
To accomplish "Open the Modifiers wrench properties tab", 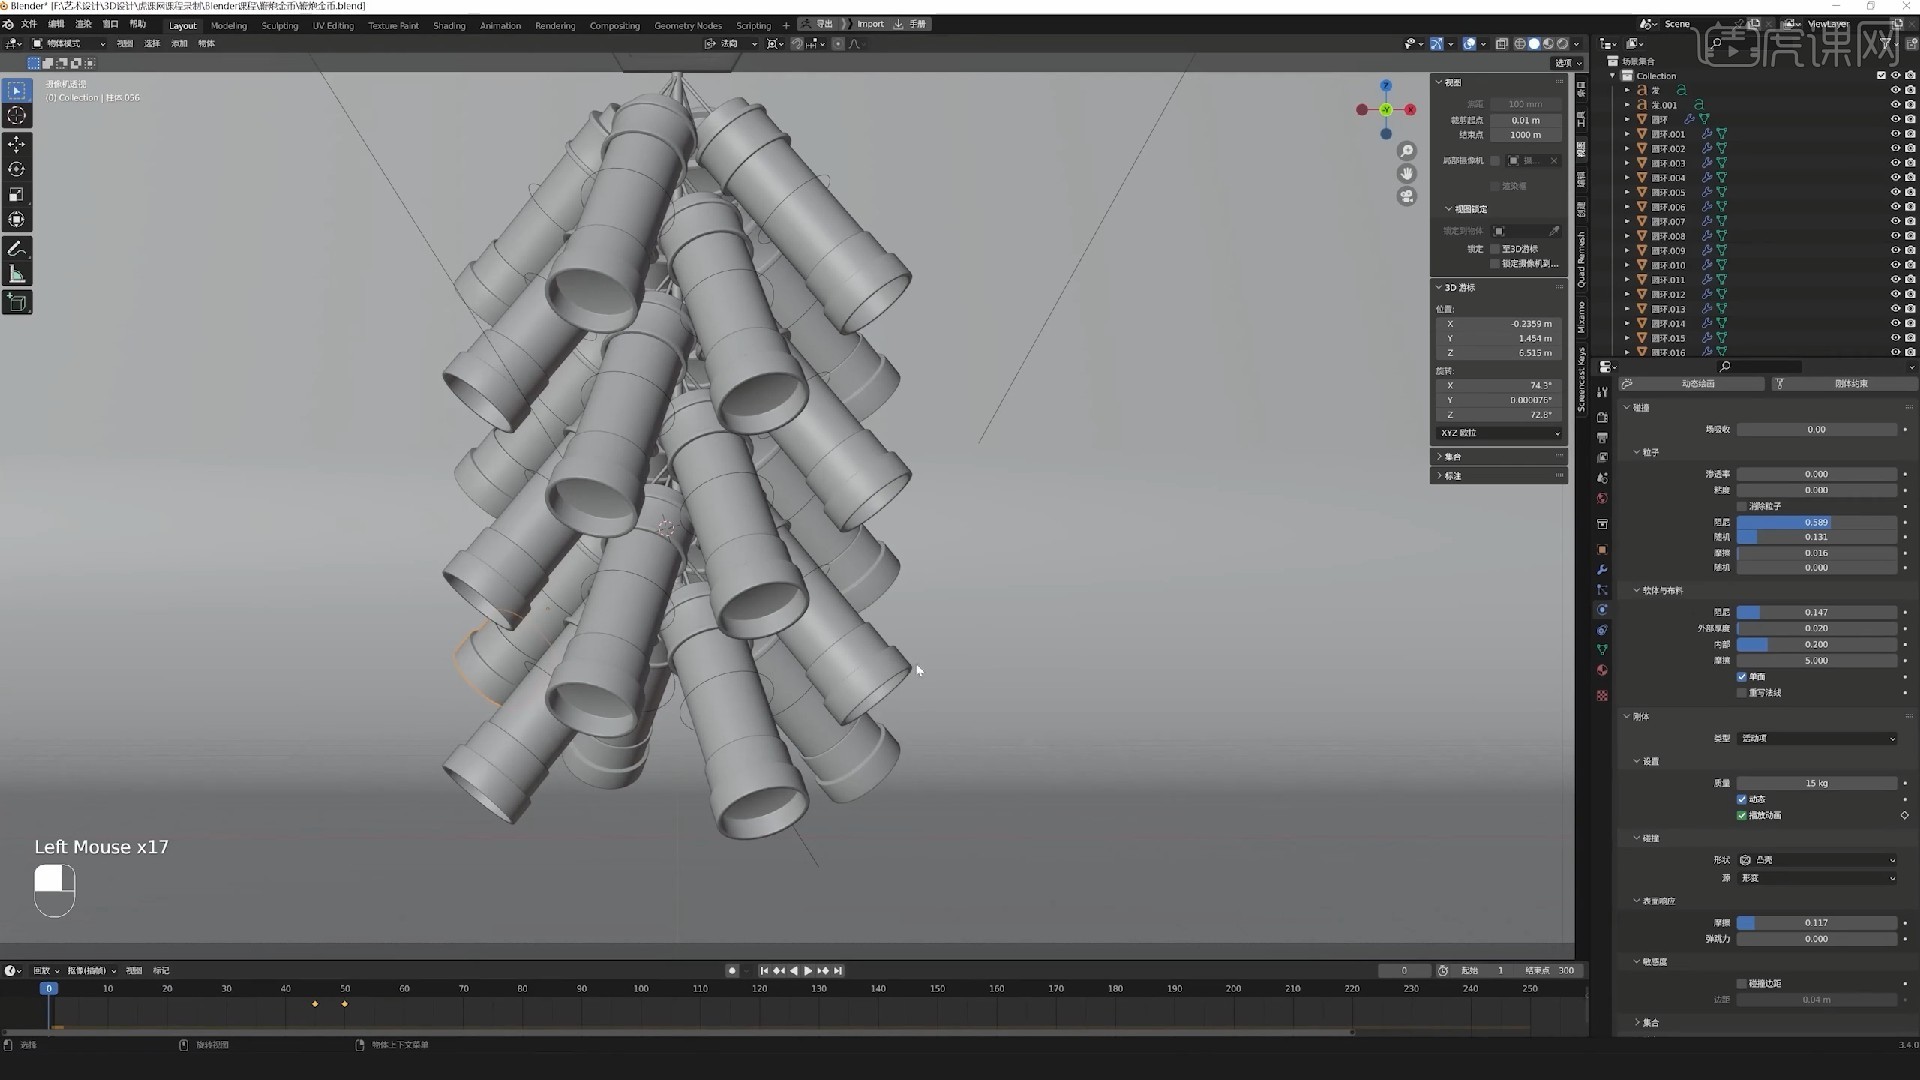I will (x=1602, y=570).
